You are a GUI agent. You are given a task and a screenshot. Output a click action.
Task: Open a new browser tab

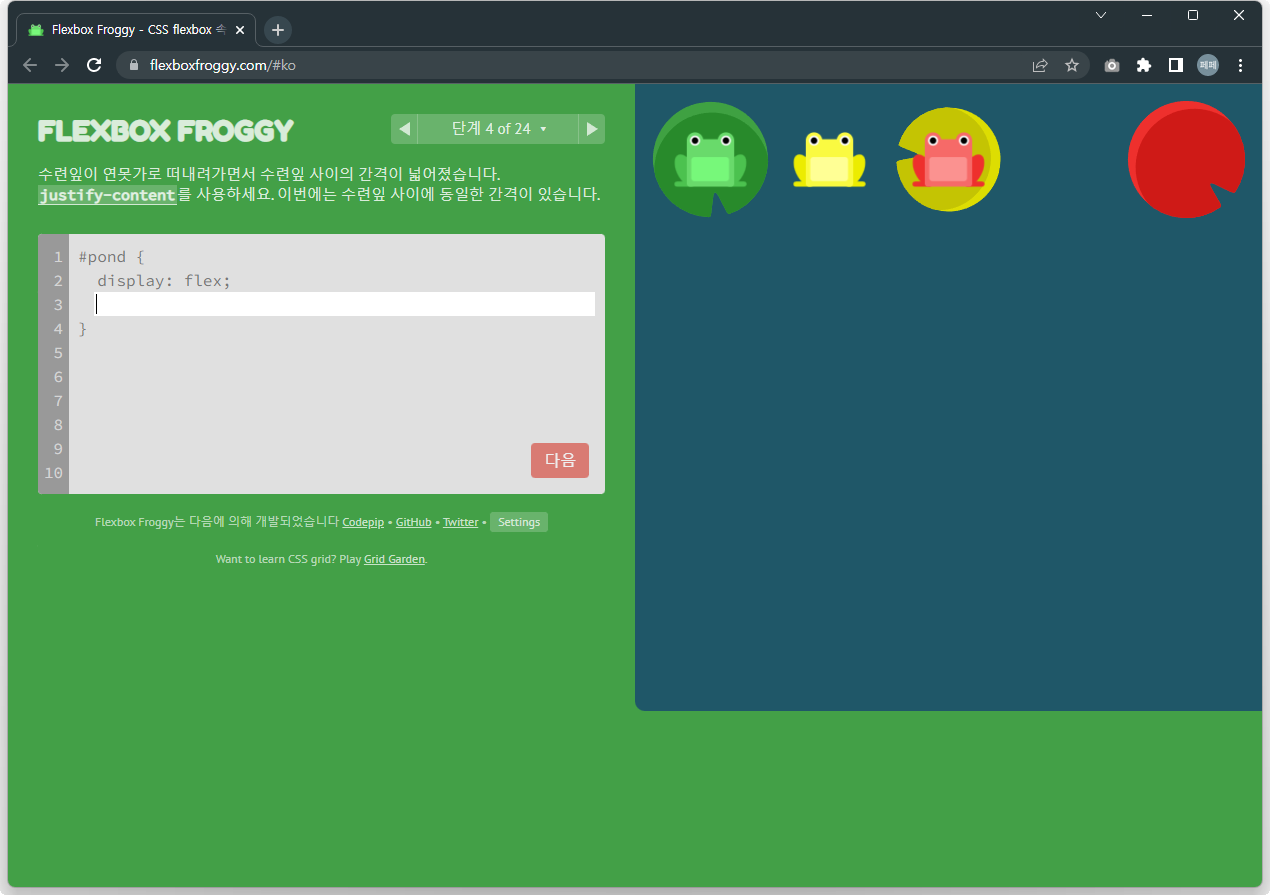tap(278, 30)
